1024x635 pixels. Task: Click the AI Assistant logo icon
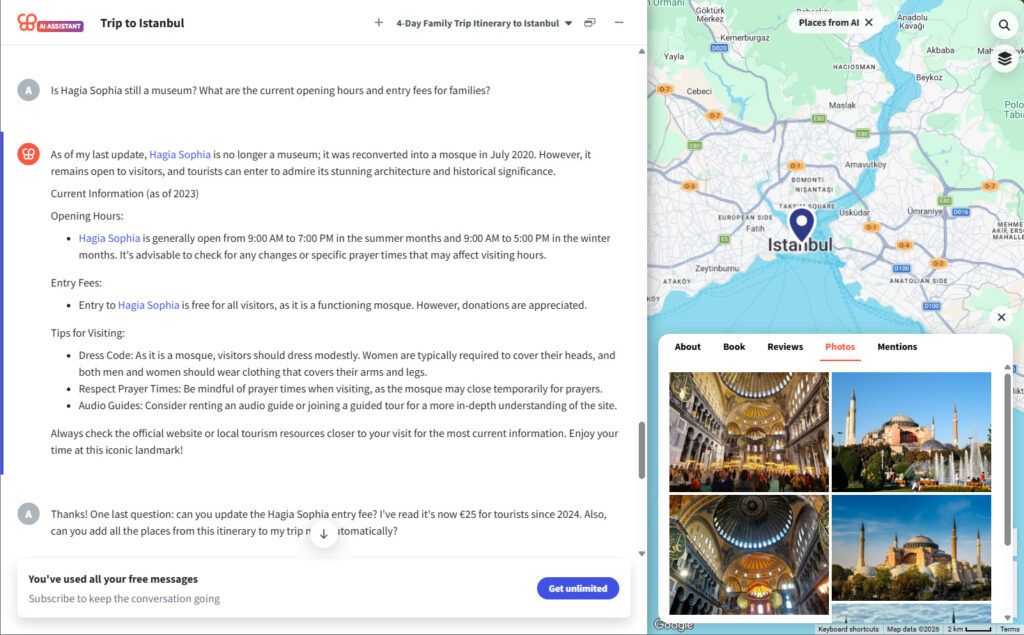27,22
